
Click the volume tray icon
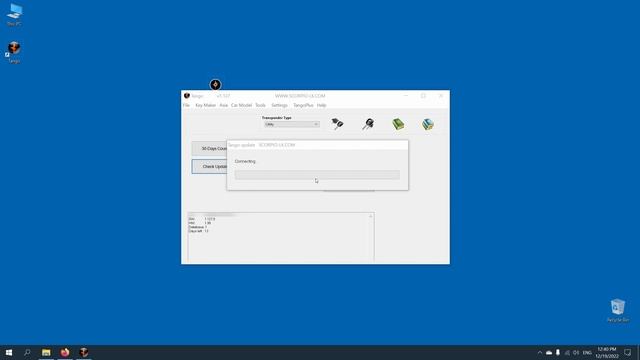tap(576, 353)
